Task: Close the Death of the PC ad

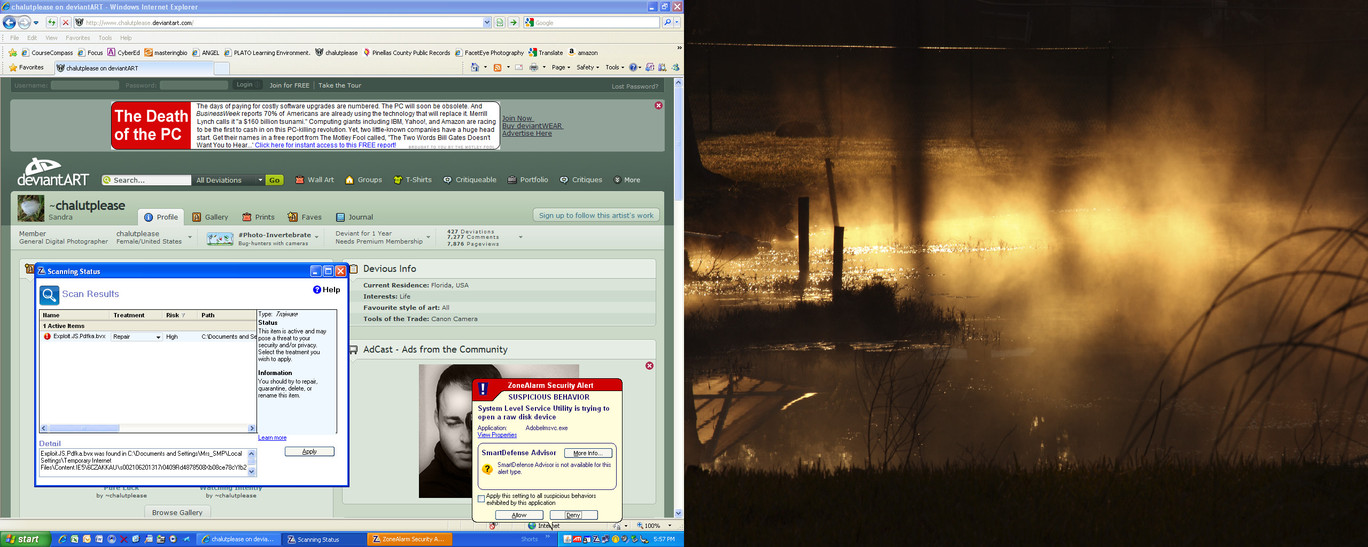Action: coord(658,105)
